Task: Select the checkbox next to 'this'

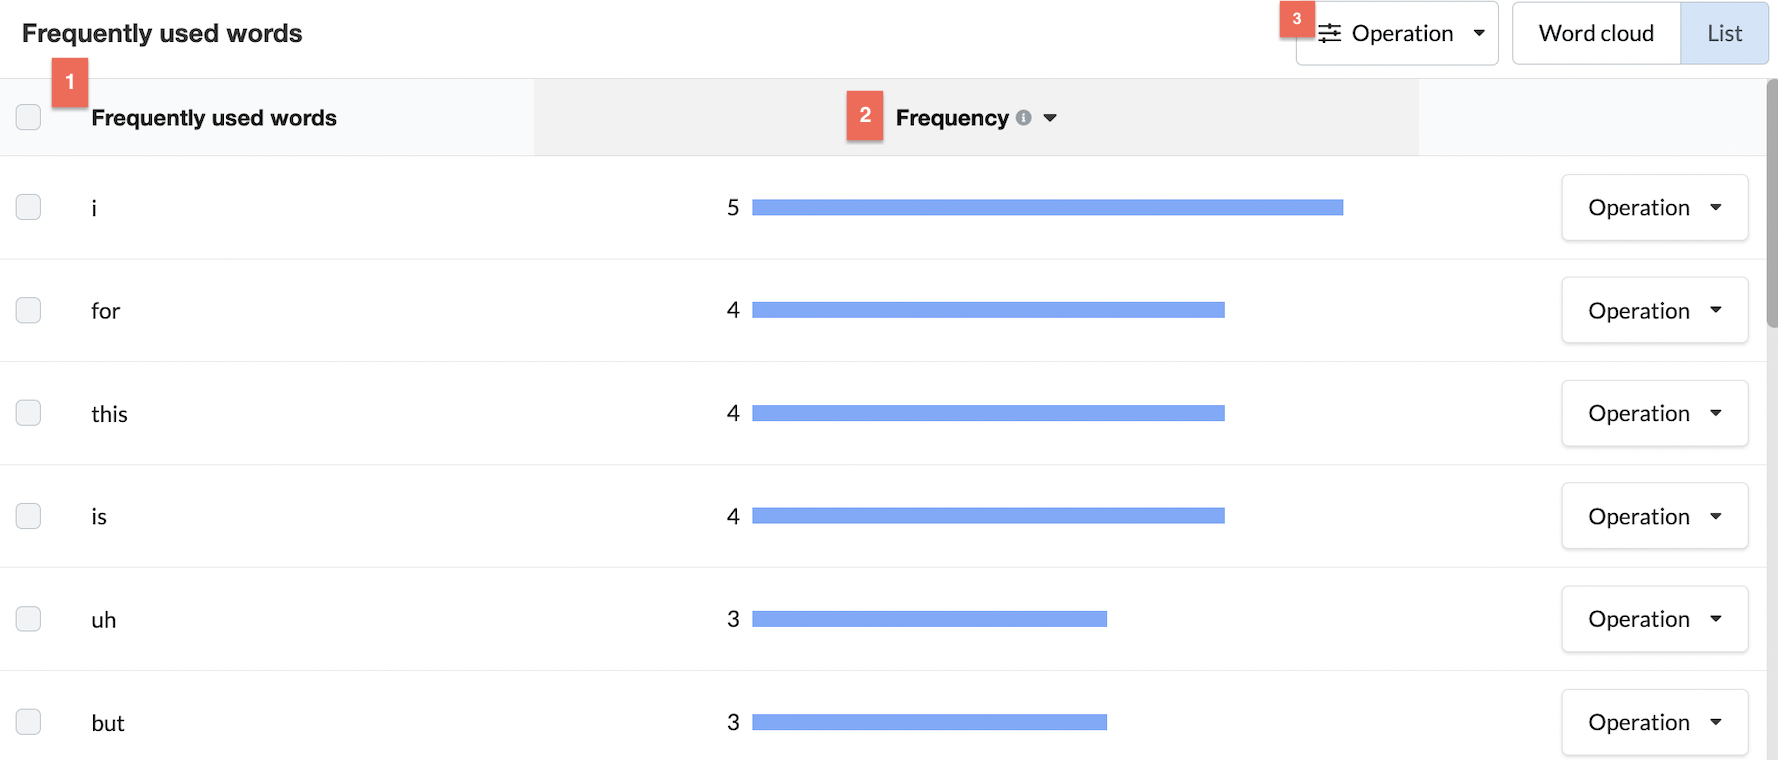Action: coord(28,413)
